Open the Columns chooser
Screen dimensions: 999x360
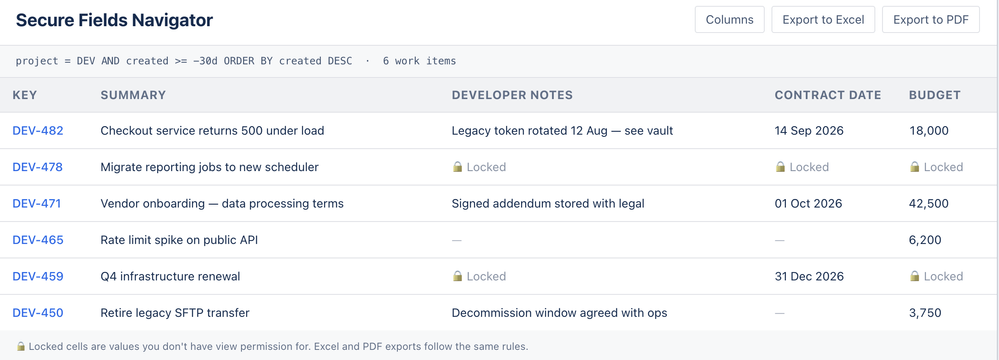coord(729,20)
